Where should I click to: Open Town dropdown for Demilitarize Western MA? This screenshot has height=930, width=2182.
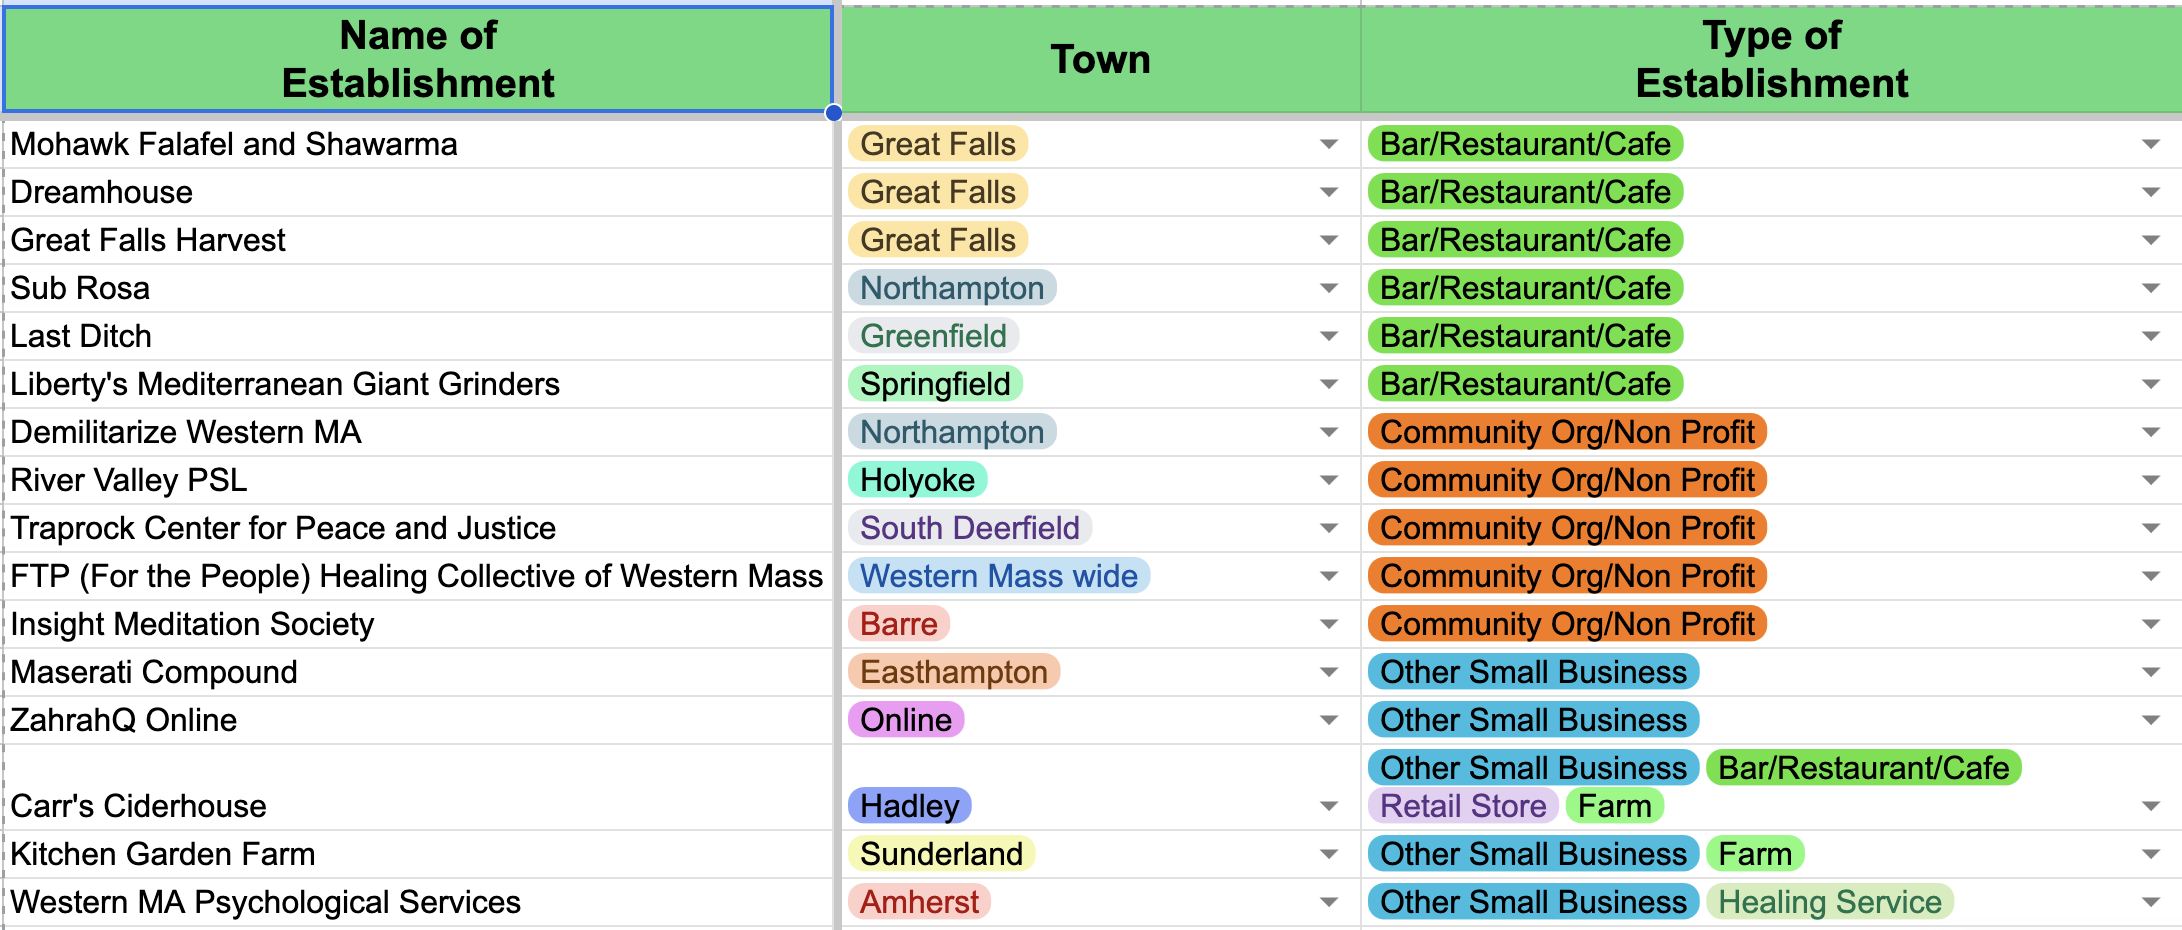(1329, 432)
